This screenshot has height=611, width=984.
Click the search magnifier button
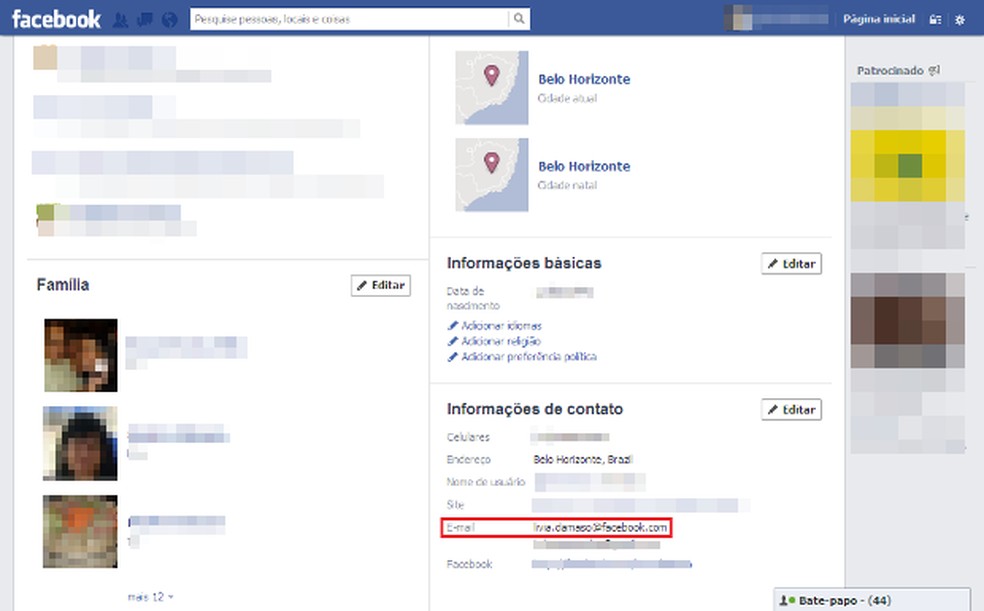tap(519, 19)
